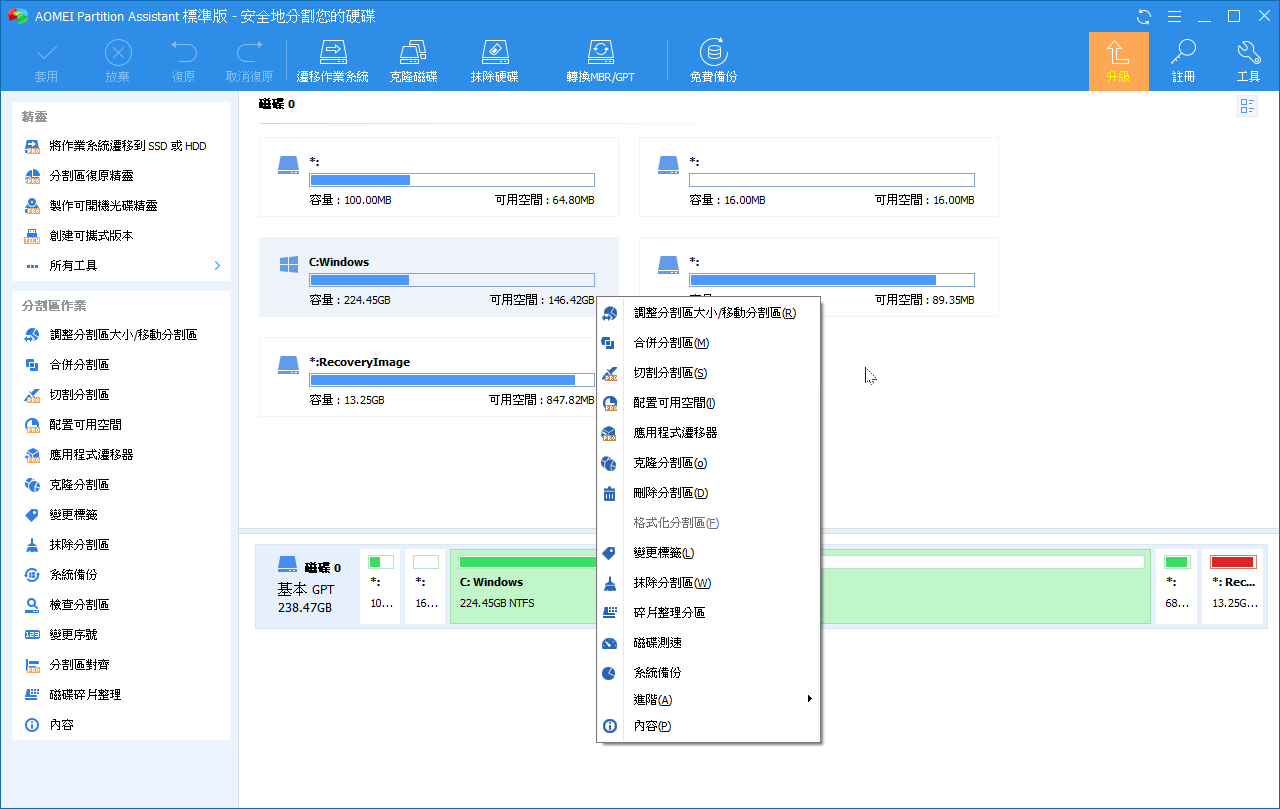This screenshot has height=809, width=1280.
Task: Select the 16... partition block in disk map
Action: 425,587
